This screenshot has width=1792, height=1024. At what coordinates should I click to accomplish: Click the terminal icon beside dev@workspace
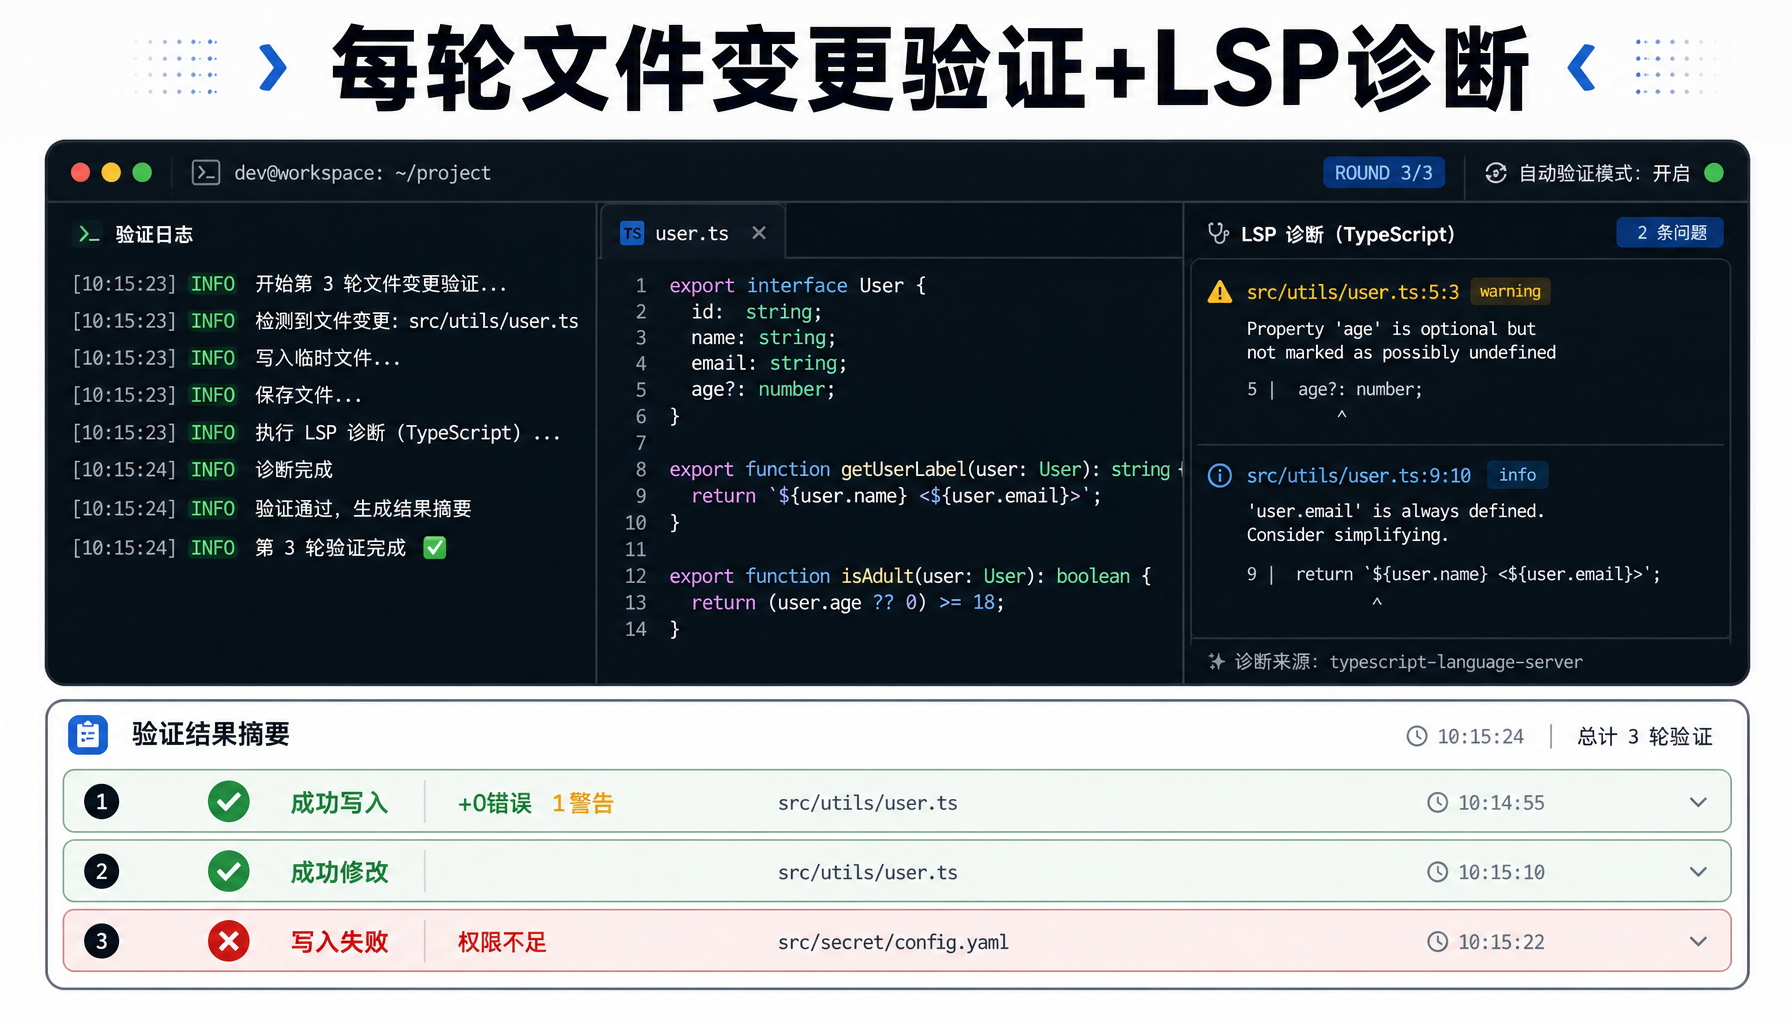tap(206, 173)
